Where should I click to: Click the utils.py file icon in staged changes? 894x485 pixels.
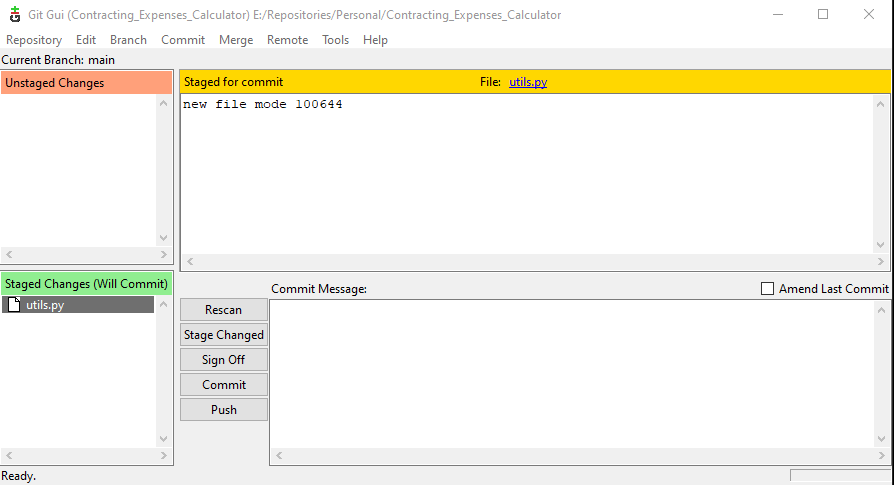coord(14,305)
